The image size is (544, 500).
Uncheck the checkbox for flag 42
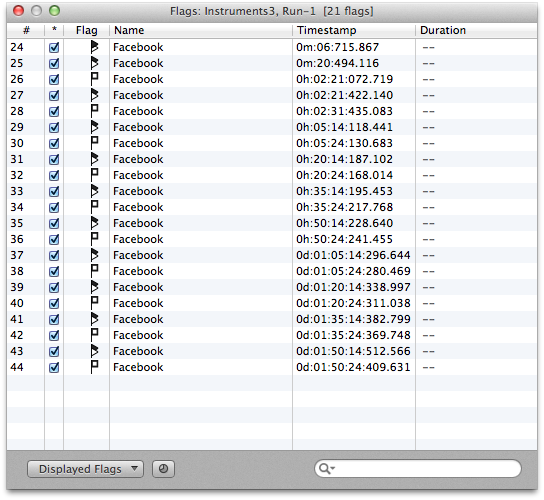tap(54, 335)
